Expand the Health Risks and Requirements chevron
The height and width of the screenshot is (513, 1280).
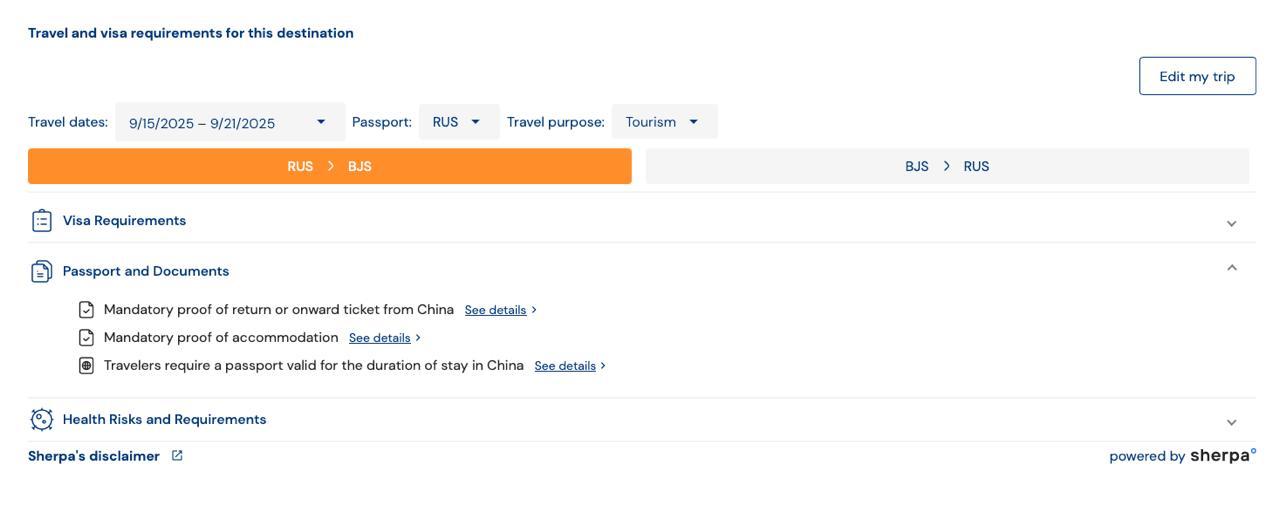coord(1231,422)
